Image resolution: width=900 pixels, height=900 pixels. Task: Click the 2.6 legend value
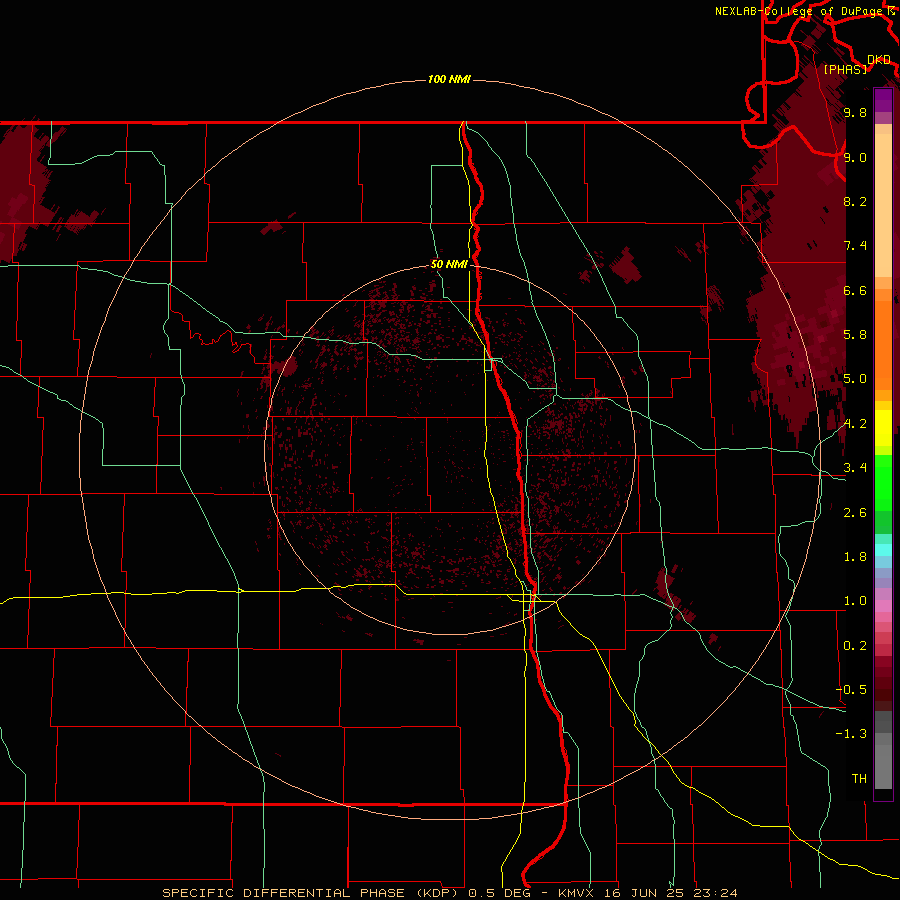tap(855, 513)
